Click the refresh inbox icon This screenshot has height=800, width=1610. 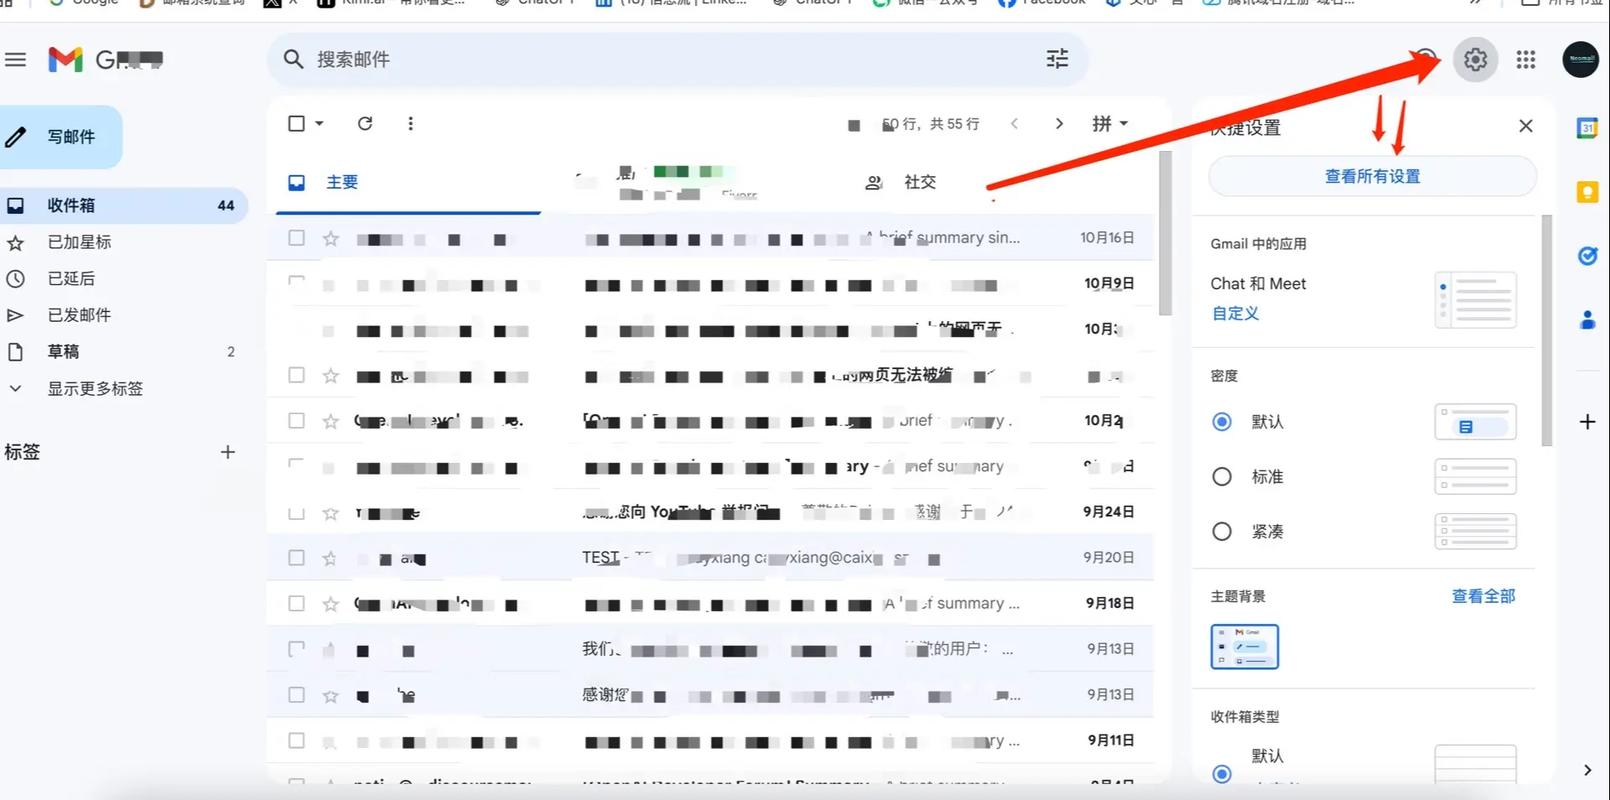365,123
